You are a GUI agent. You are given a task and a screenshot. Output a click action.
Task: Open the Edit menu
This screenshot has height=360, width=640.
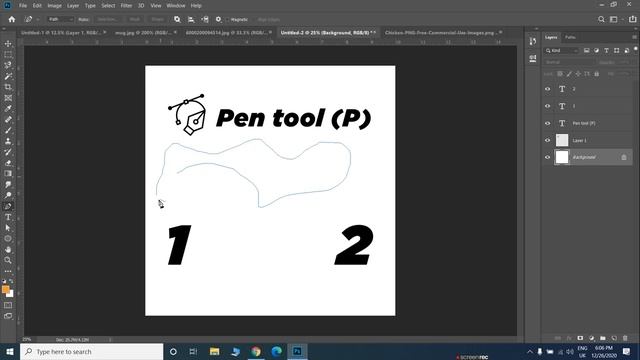(37, 6)
